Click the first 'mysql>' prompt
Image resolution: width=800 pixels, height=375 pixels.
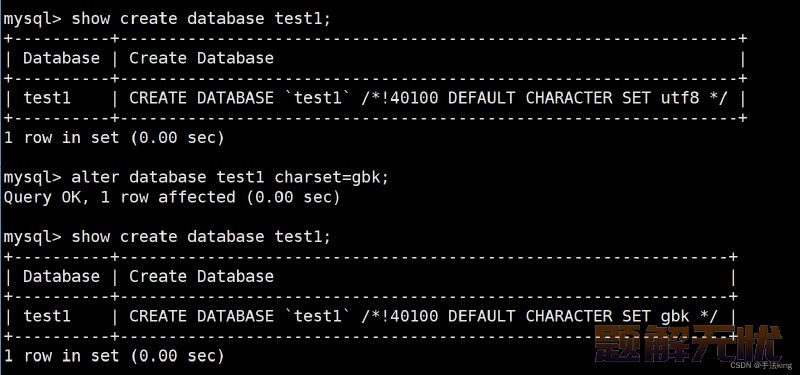(x=33, y=19)
